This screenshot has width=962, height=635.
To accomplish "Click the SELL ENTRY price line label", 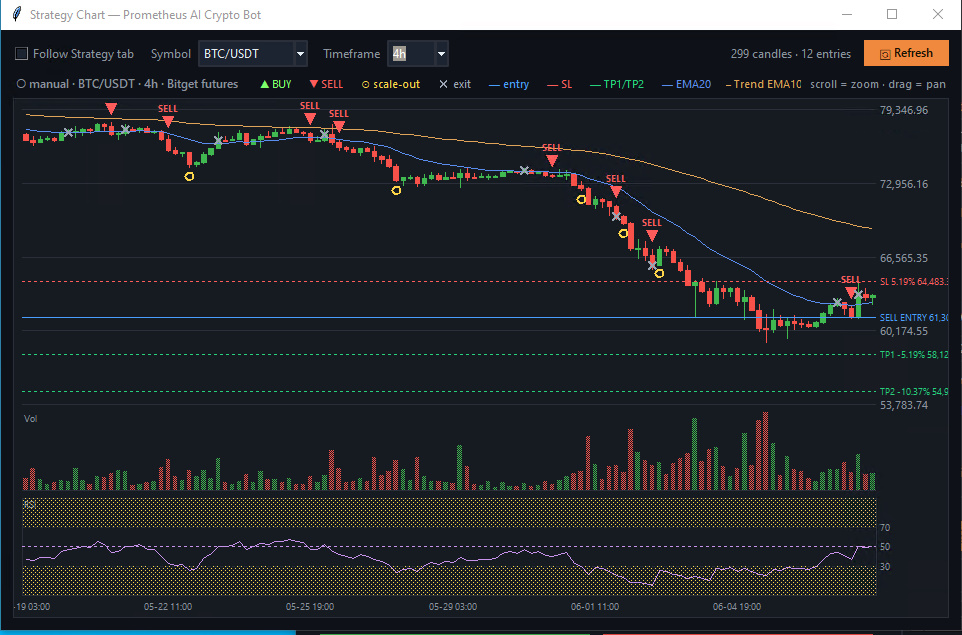I will tap(914, 318).
